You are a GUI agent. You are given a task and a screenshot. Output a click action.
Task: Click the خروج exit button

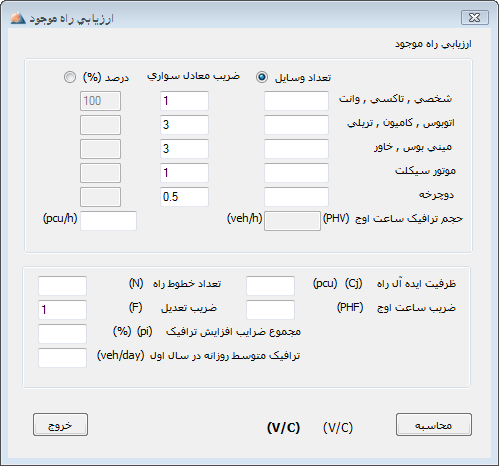[x=60, y=425]
